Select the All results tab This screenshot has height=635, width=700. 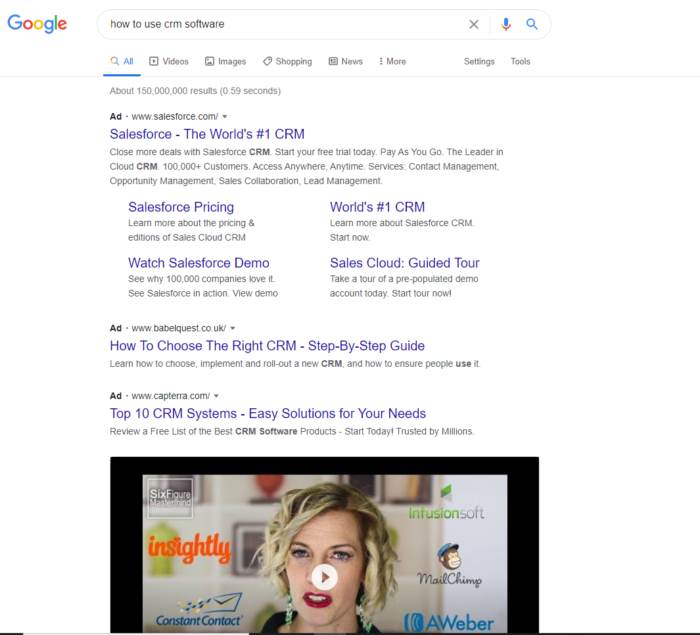(x=122, y=62)
